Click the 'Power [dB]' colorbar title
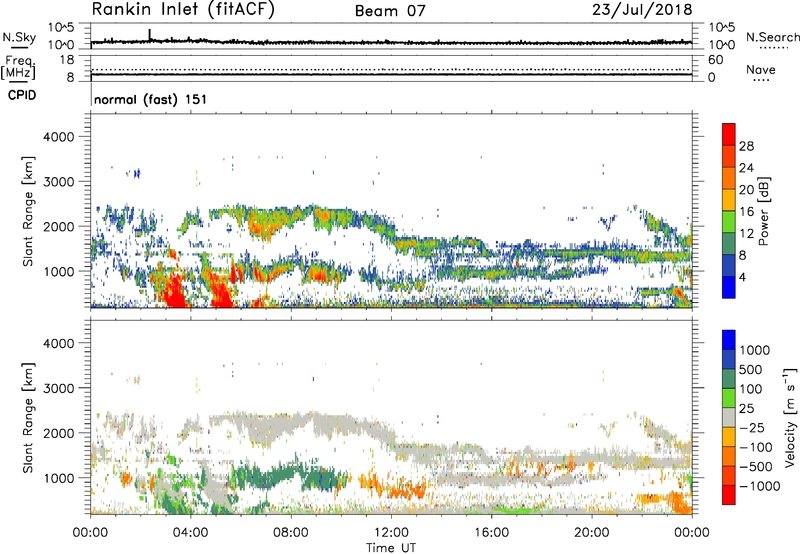The image size is (800, 554). (764, 211)
